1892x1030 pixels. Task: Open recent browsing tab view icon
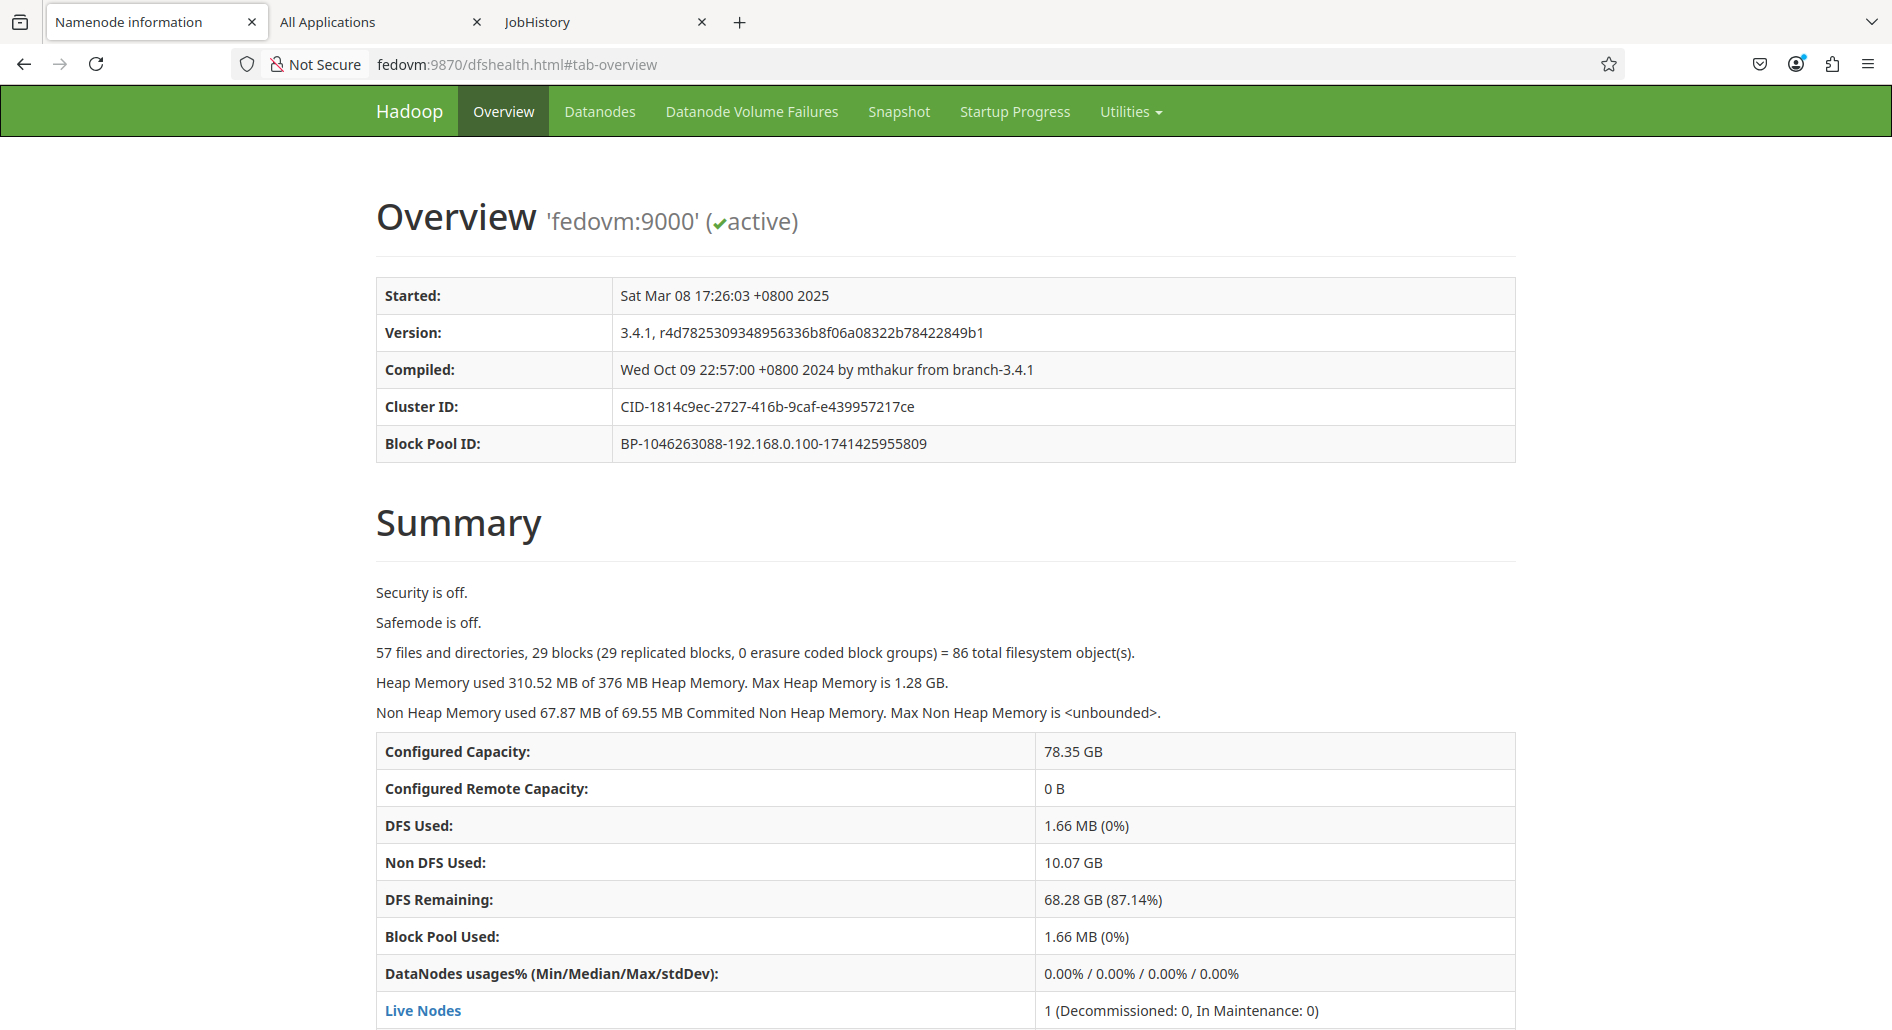coord(20,22)
